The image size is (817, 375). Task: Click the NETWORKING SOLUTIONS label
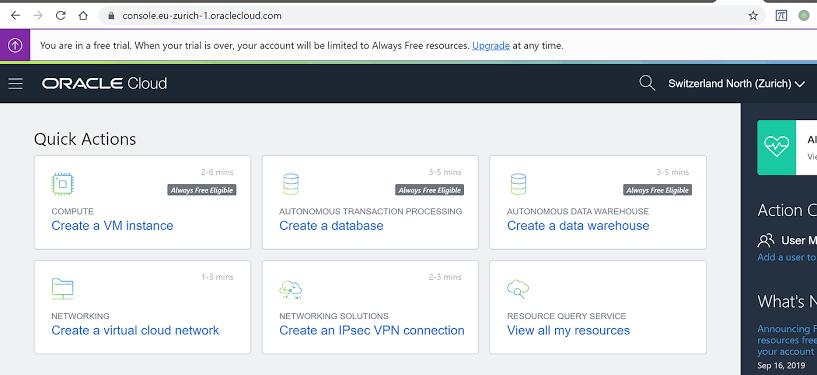point(333,316)
